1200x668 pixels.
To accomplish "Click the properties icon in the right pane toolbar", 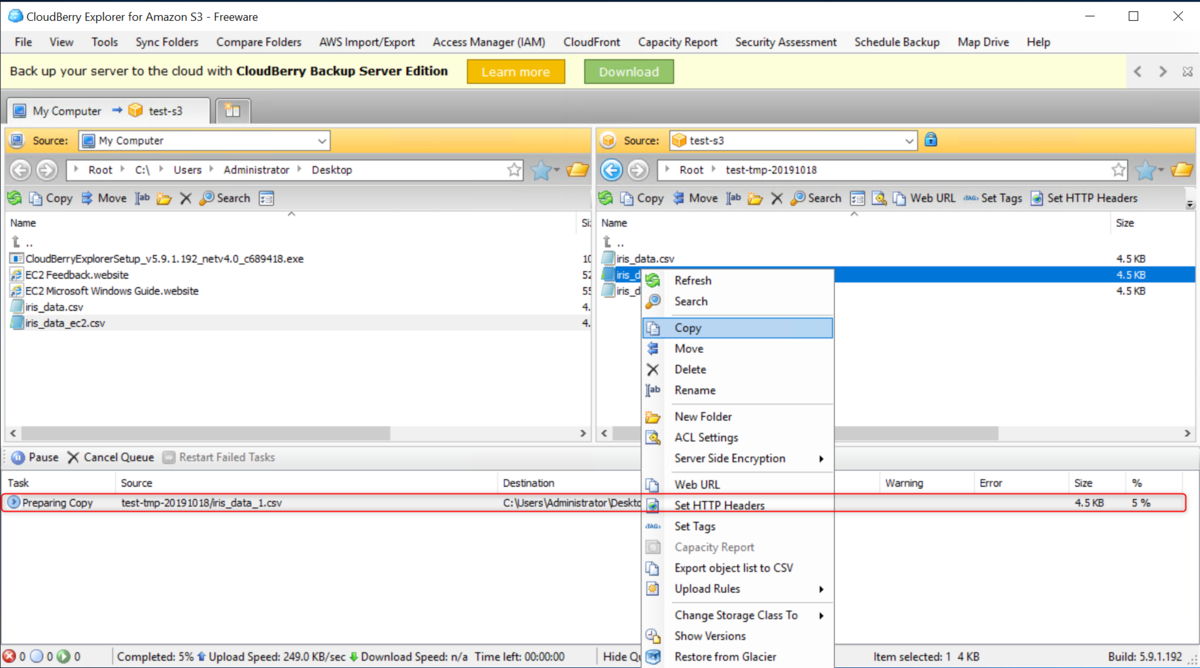I will tap(857, 198).
